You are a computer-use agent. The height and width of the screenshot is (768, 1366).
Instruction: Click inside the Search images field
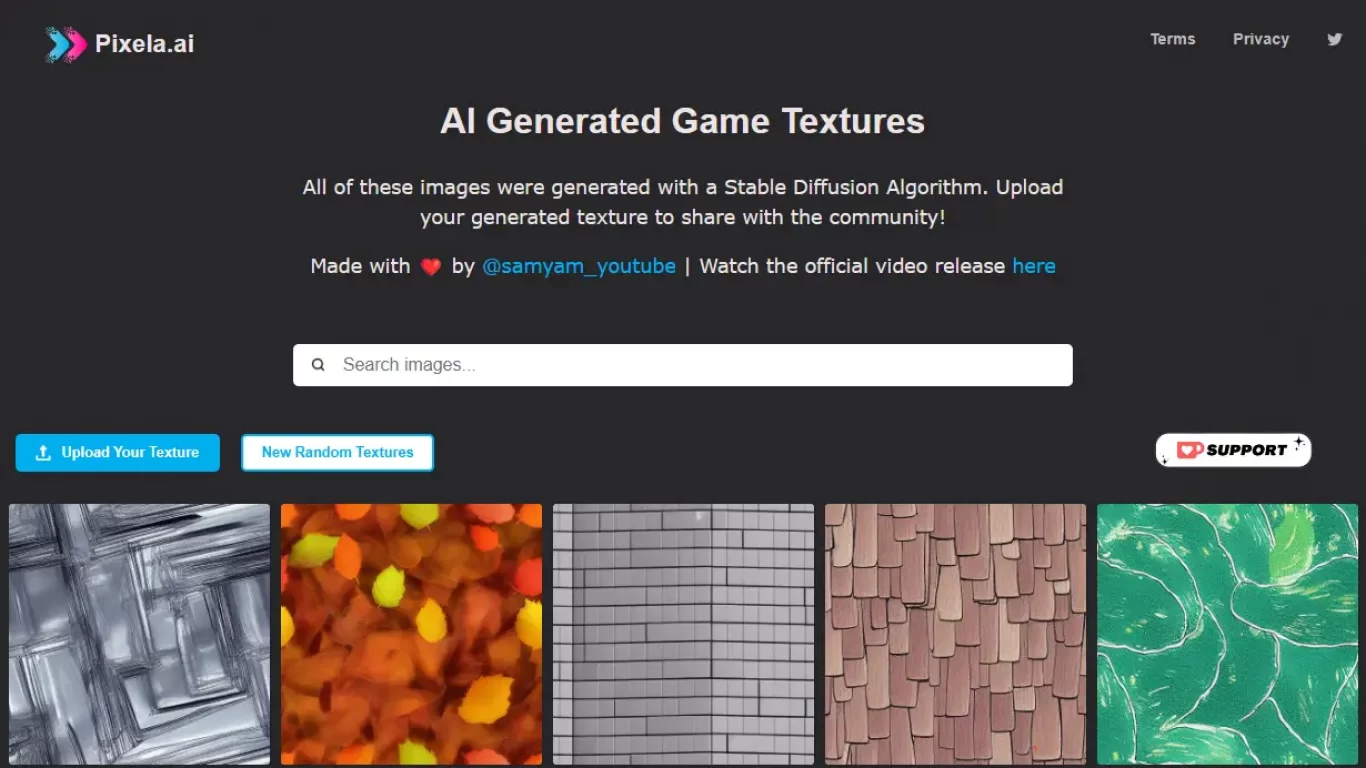point(600,364)
